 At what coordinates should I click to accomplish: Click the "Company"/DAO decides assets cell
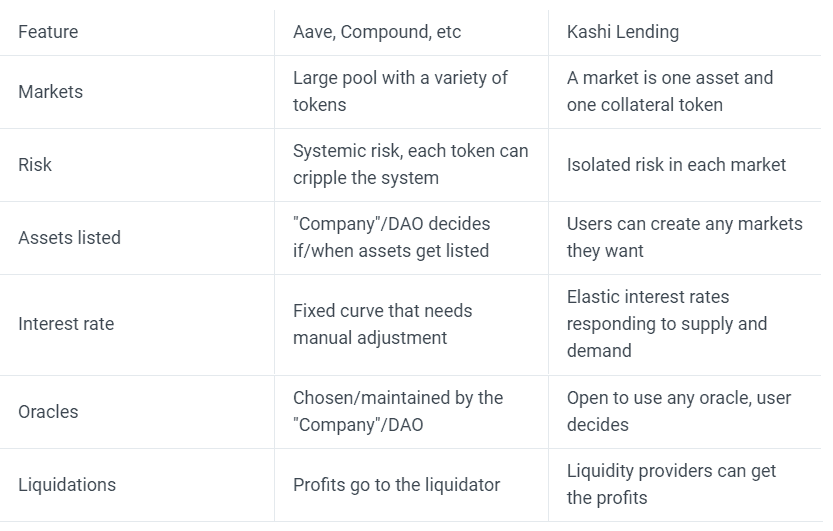pos(392,237)
